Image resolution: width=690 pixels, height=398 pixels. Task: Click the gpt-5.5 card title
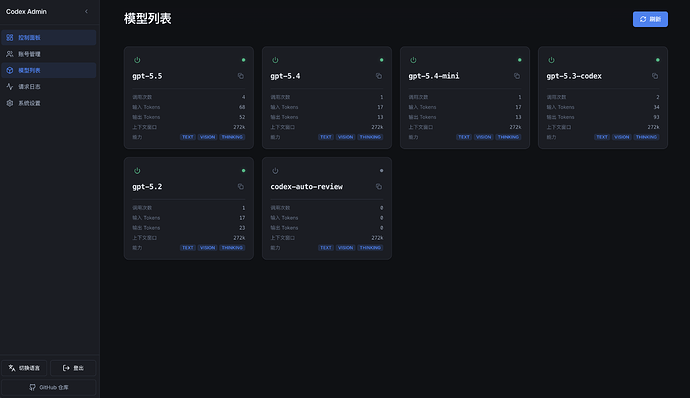click(147, 76)
